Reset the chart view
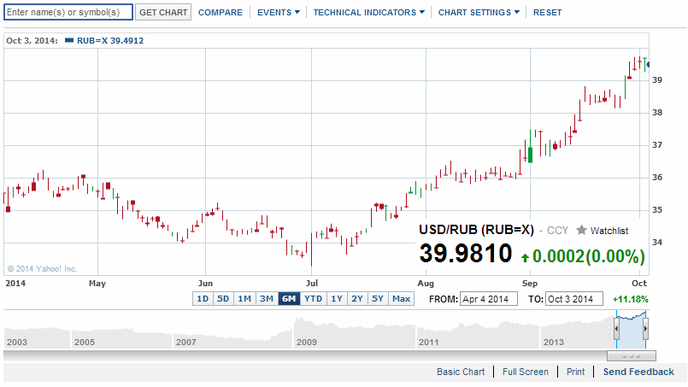 pyautogui.click(x=547, y=12)
